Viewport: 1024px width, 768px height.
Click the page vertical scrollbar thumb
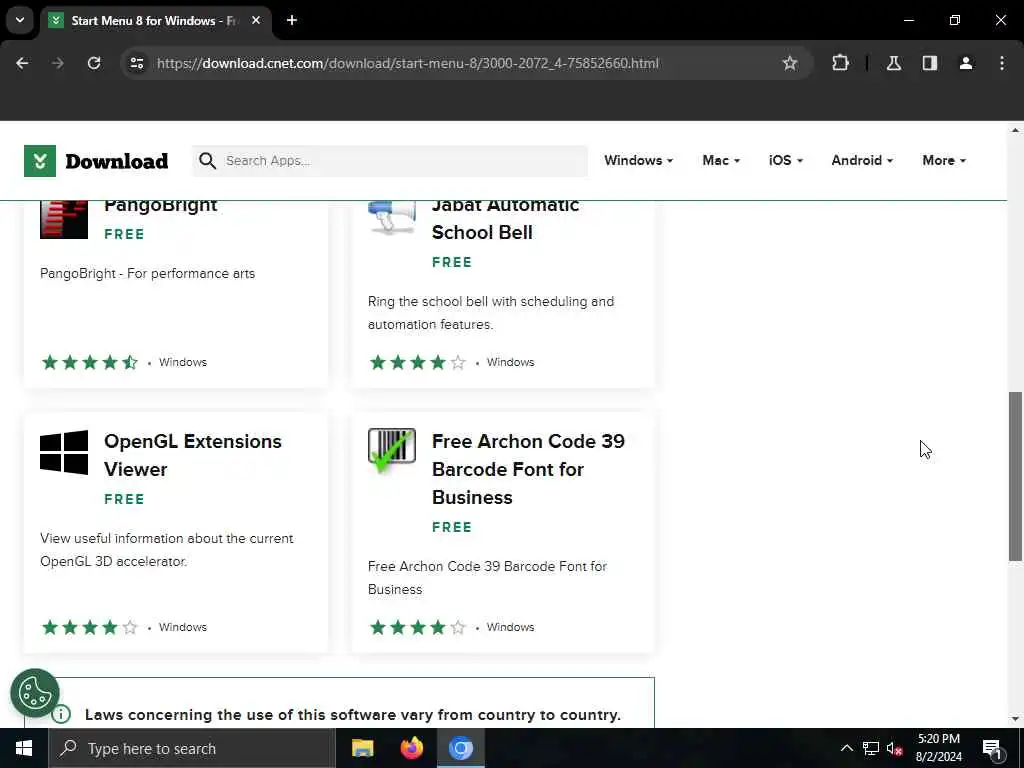point(1015,476)
